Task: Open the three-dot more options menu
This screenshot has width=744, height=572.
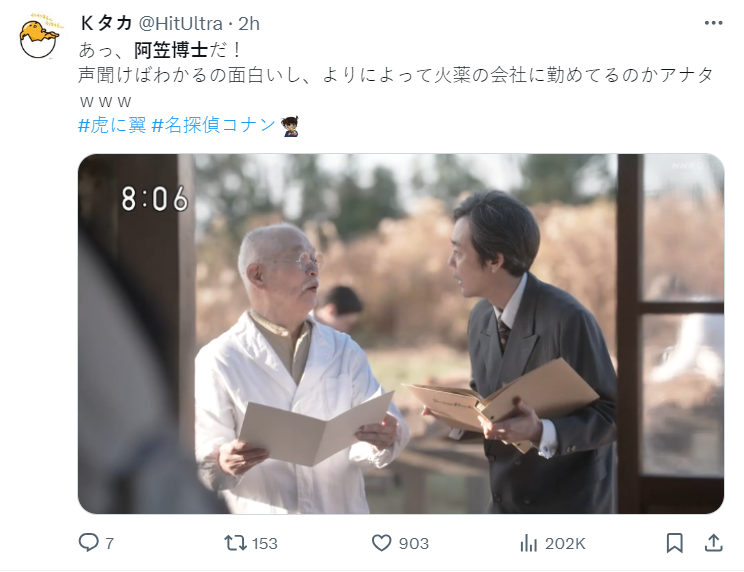Action: [x=713, y=23]
